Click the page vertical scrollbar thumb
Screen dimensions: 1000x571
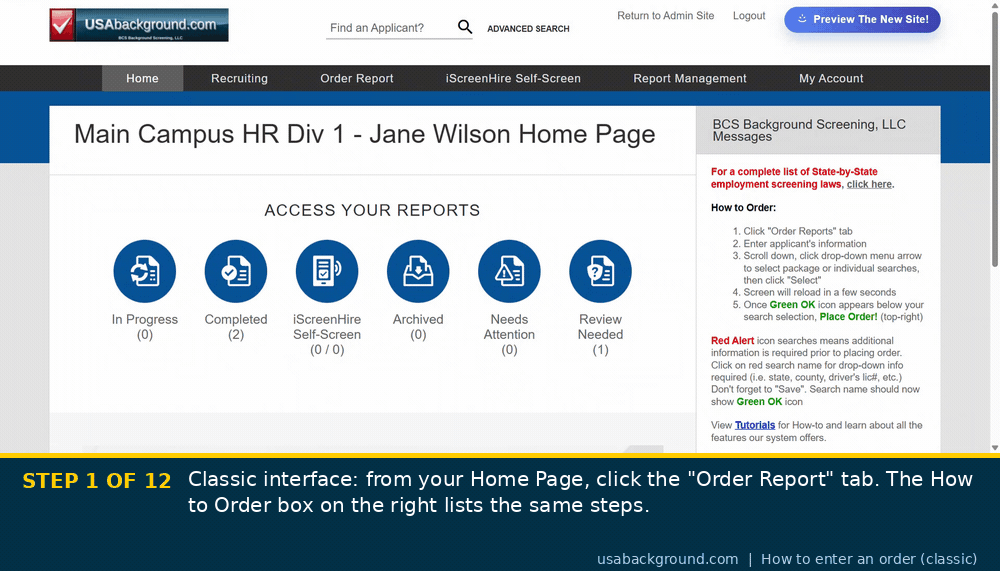[x=995, y=137]
